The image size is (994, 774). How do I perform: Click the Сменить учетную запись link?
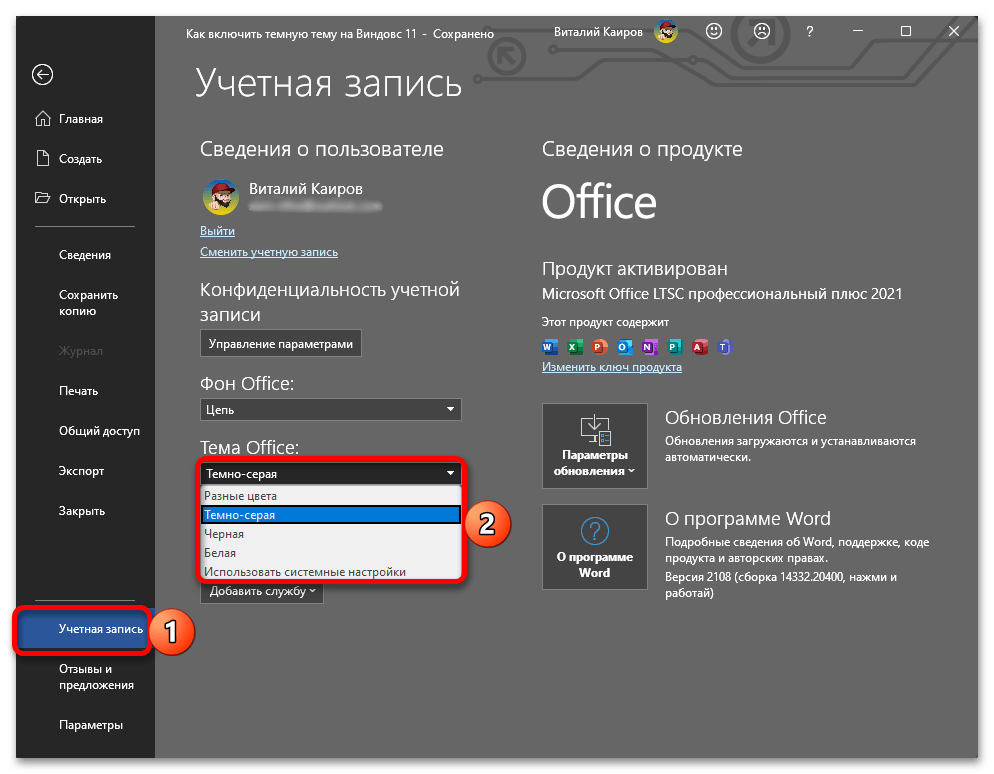[x=269, y=252]
